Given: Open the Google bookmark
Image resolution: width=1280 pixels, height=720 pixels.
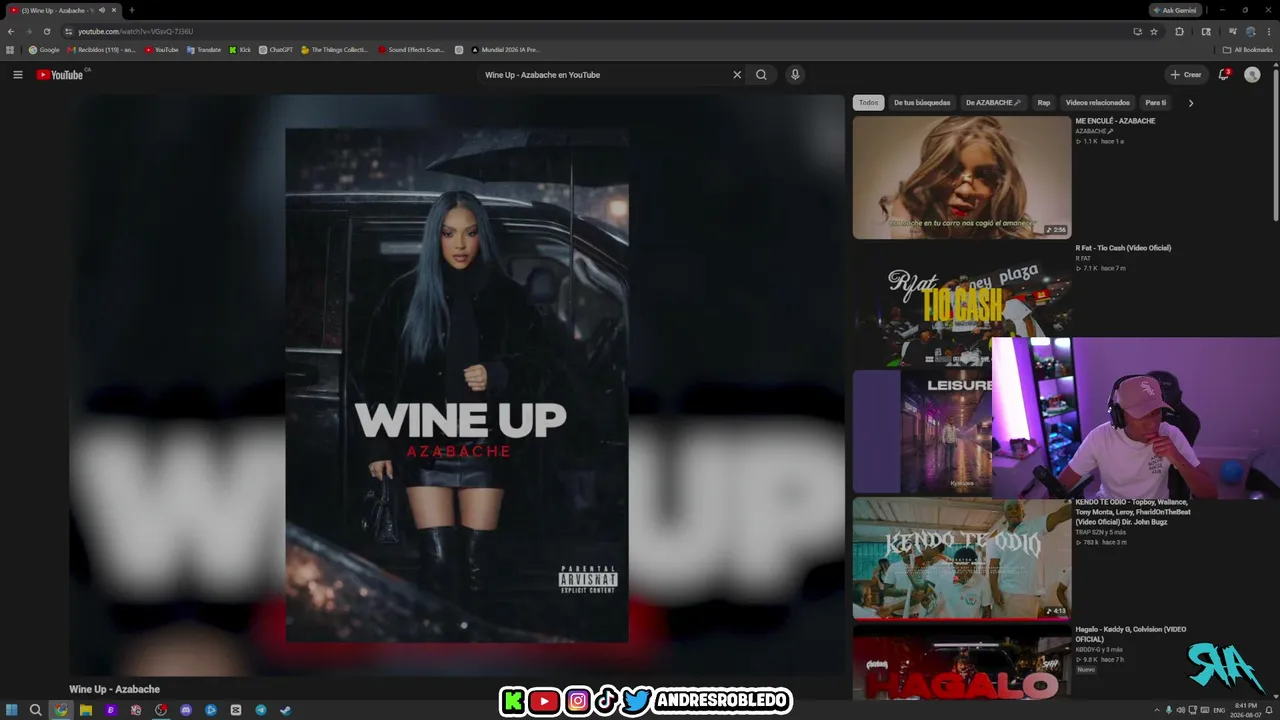Looking at the screenshot, I should pyautogui.click(x=44, y=49).
